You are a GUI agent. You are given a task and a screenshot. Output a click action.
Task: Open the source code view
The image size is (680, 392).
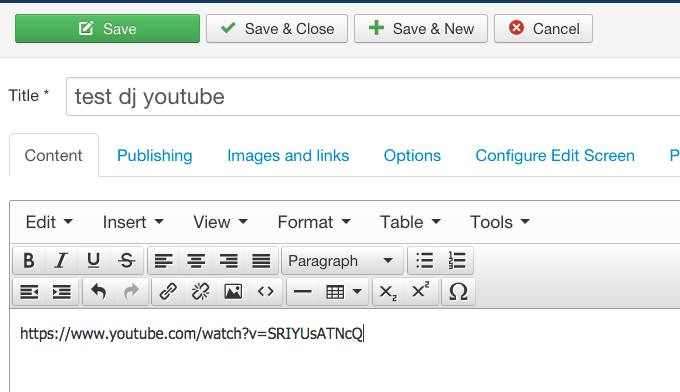coord(265,292)
